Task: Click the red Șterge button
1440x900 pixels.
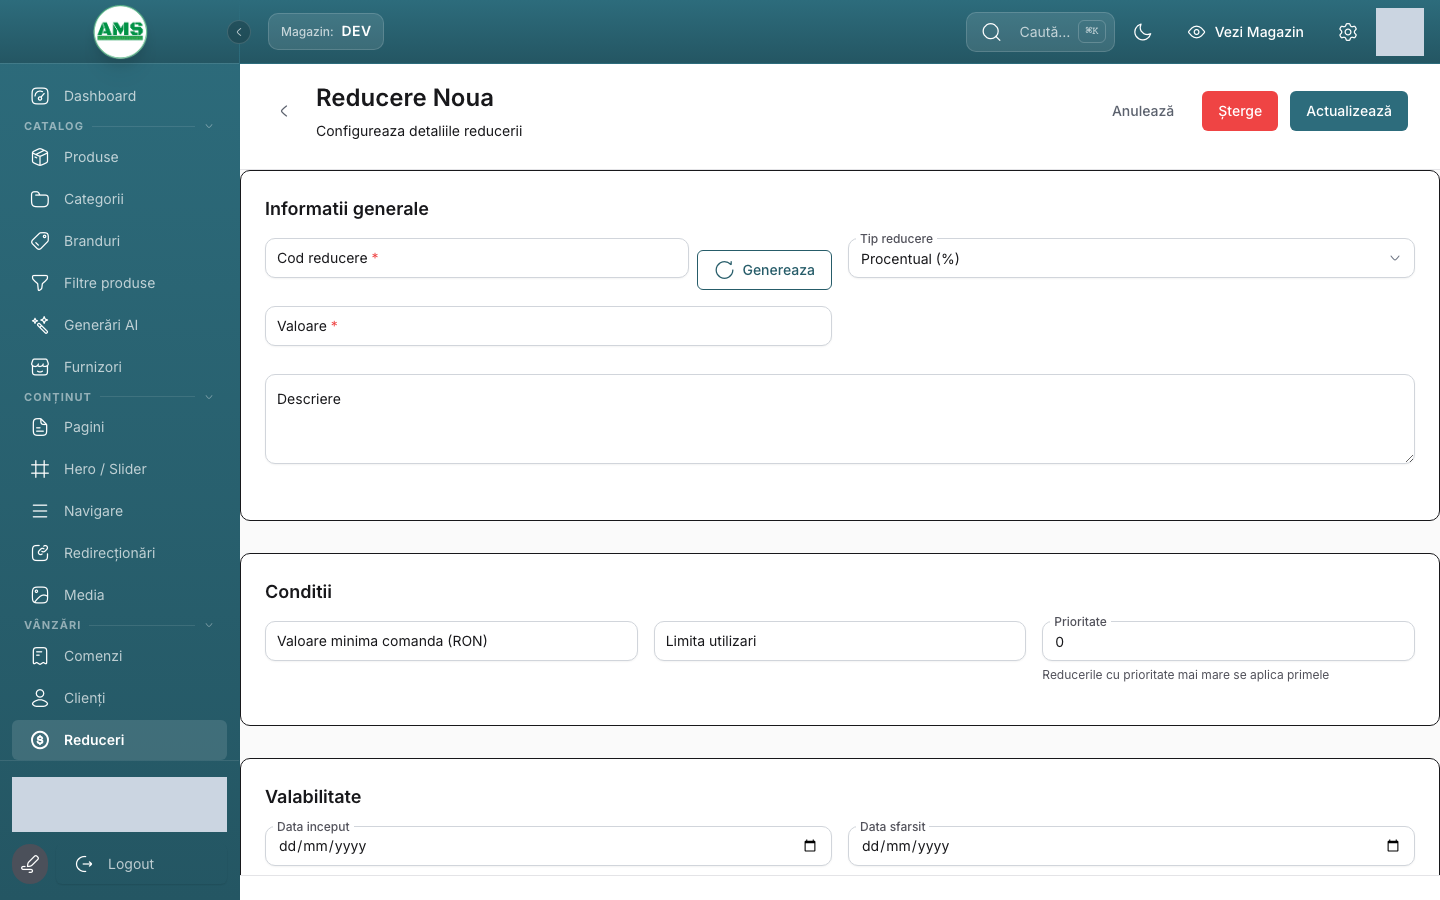Action: (1240, 111)
